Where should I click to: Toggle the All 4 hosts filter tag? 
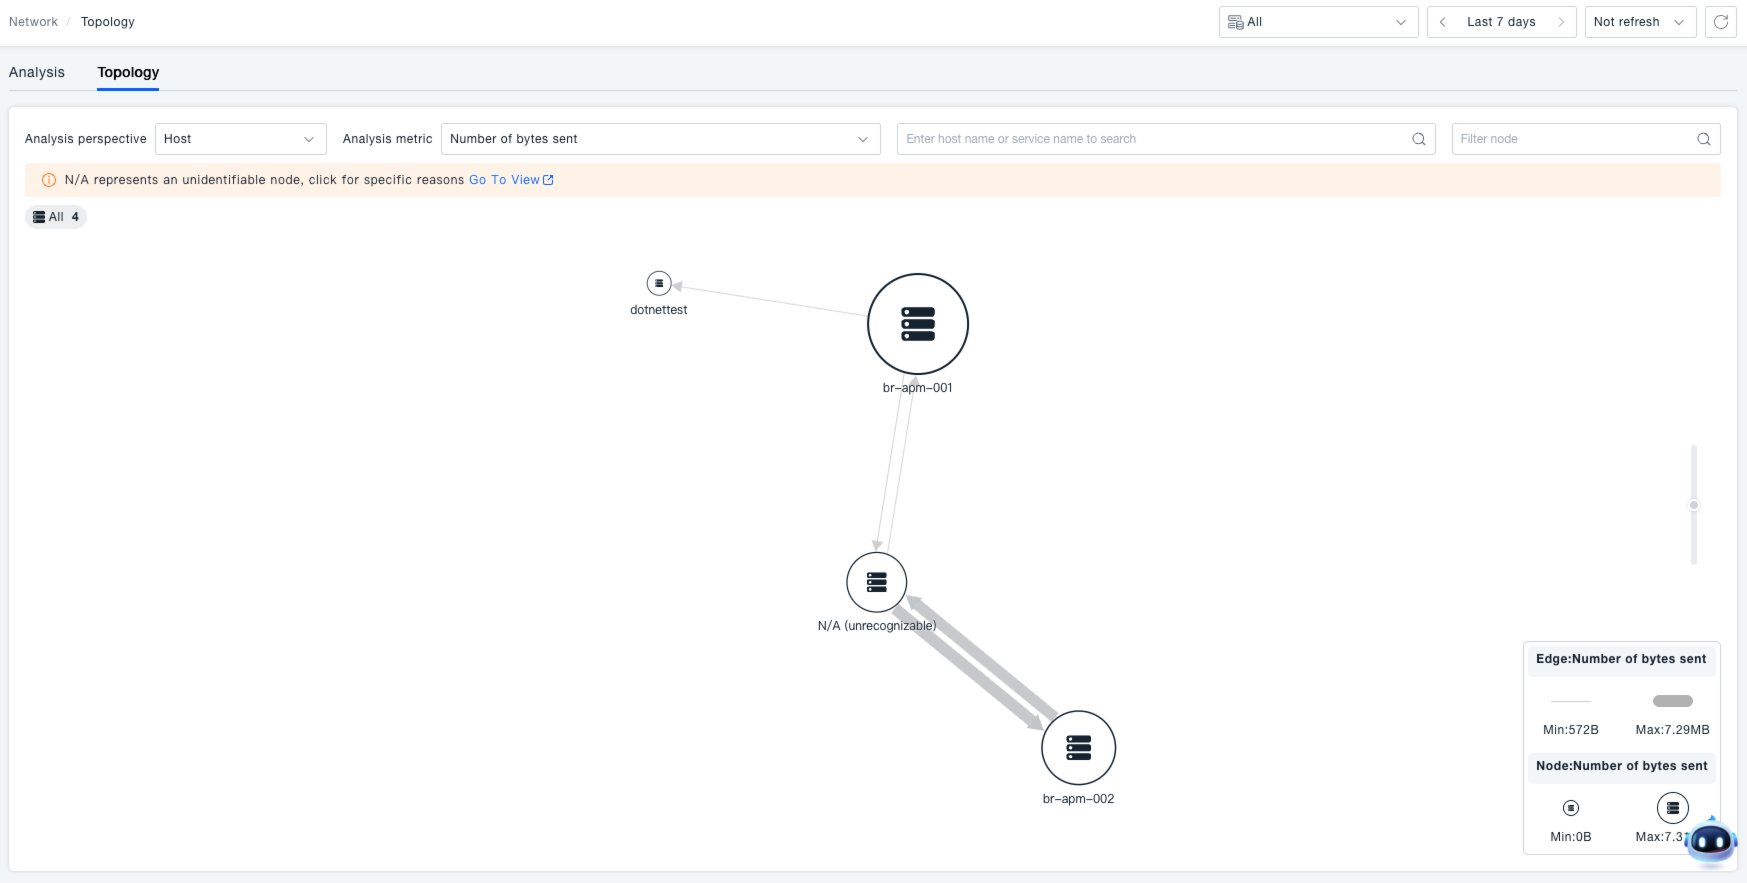click(56, 217)
